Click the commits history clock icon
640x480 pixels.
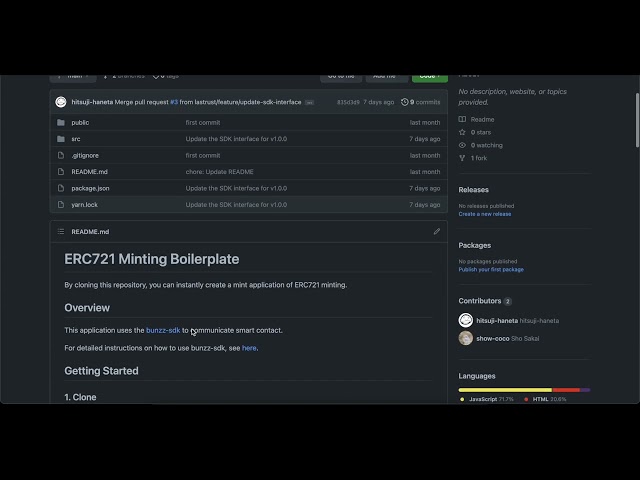[x=404, y=102]
